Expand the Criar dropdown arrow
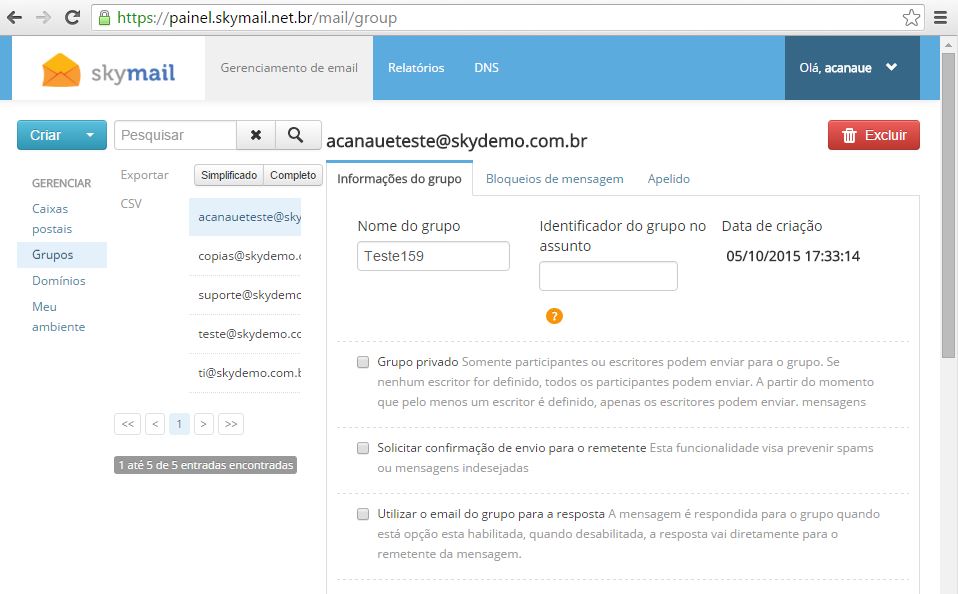Image resolution: width=958 pixels, height=594 pixels. point(90,135)
